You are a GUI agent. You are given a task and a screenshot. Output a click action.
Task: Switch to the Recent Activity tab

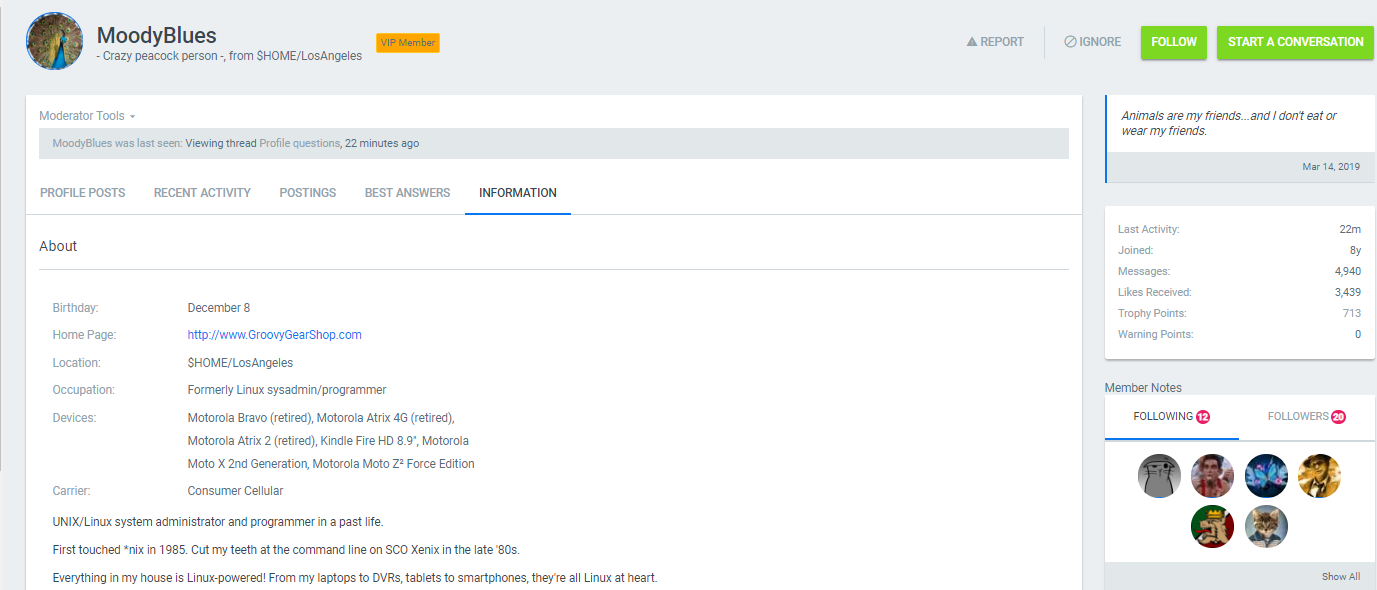point(202,193)
